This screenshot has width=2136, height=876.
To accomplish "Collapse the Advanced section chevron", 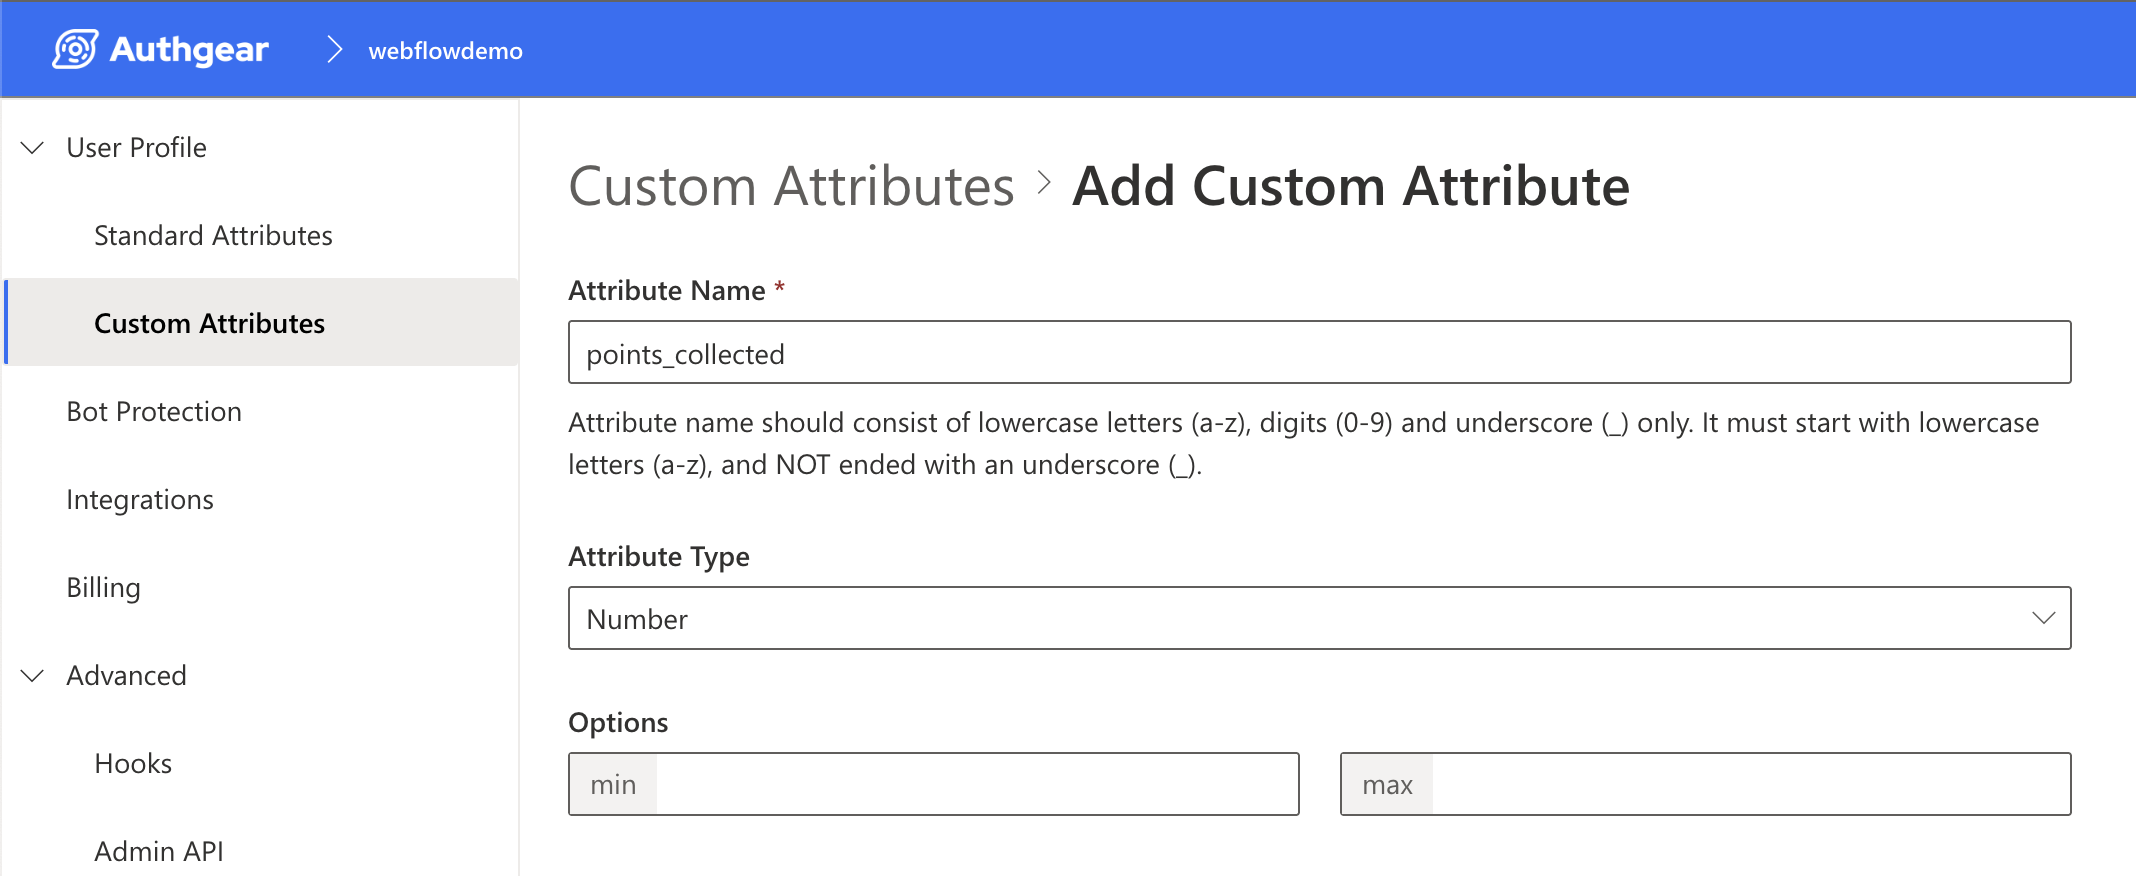I will click(33, 676).
